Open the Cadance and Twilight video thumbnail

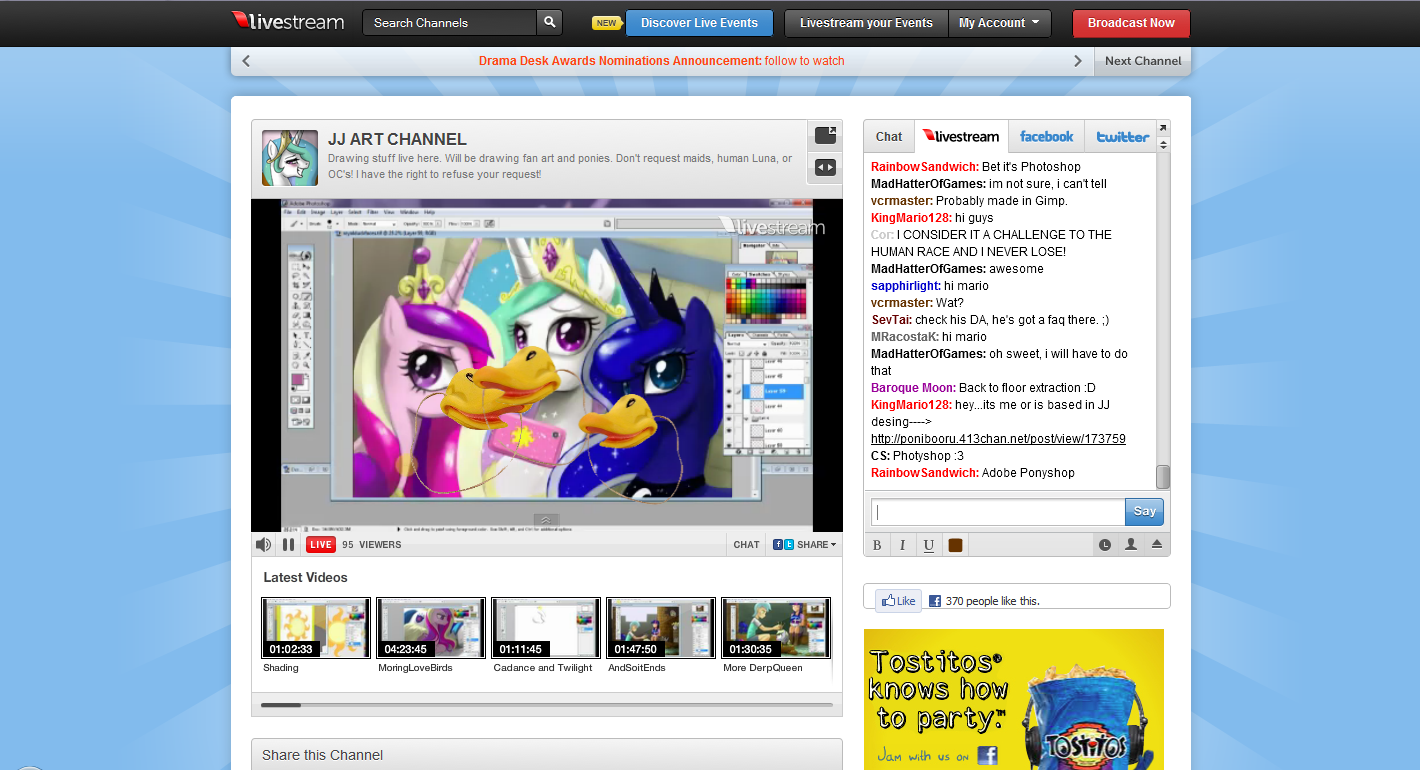[546, 628]
